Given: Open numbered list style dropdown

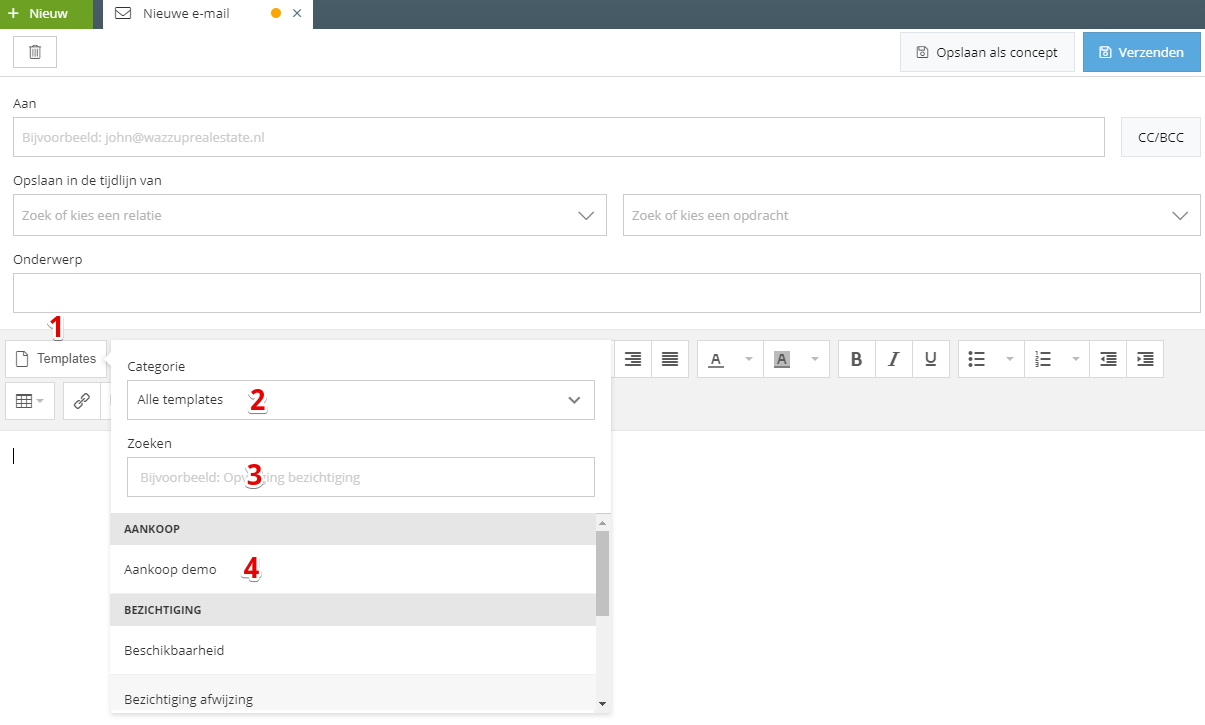Looking at the screenshot, I should point(1076,359).
